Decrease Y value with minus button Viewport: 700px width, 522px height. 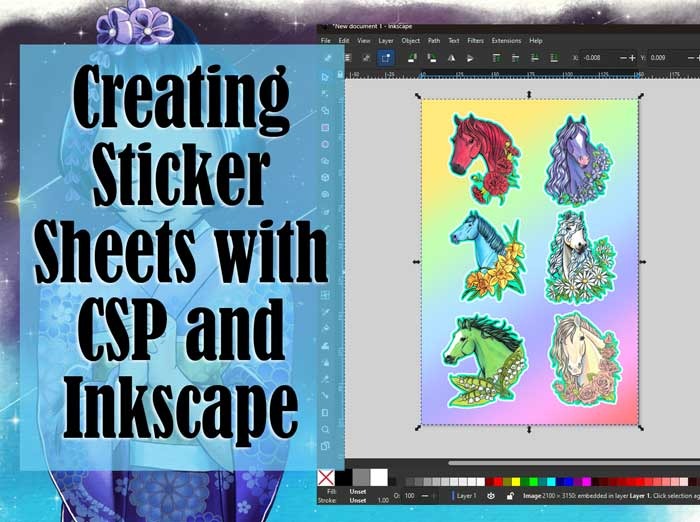coord(691,58)
